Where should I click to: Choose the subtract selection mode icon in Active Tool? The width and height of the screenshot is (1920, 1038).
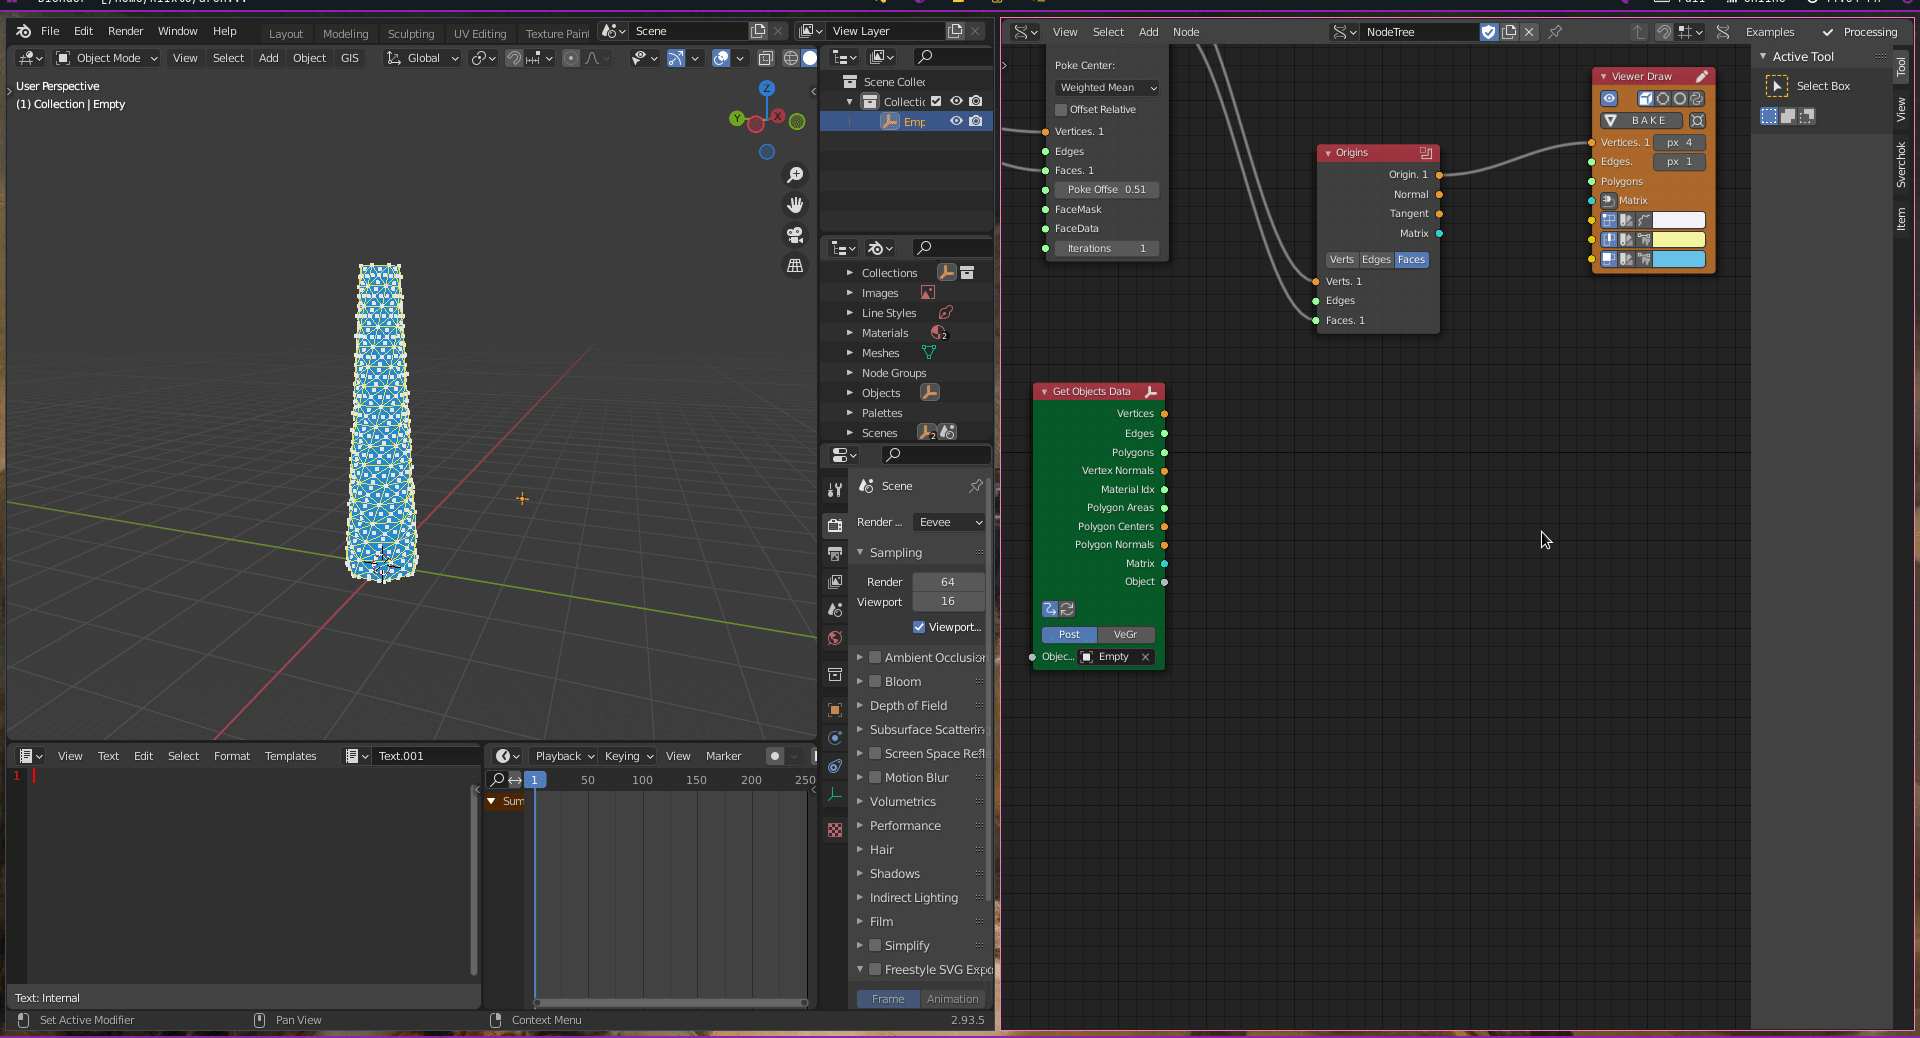pyautogui.click(x=1807, y=116)
